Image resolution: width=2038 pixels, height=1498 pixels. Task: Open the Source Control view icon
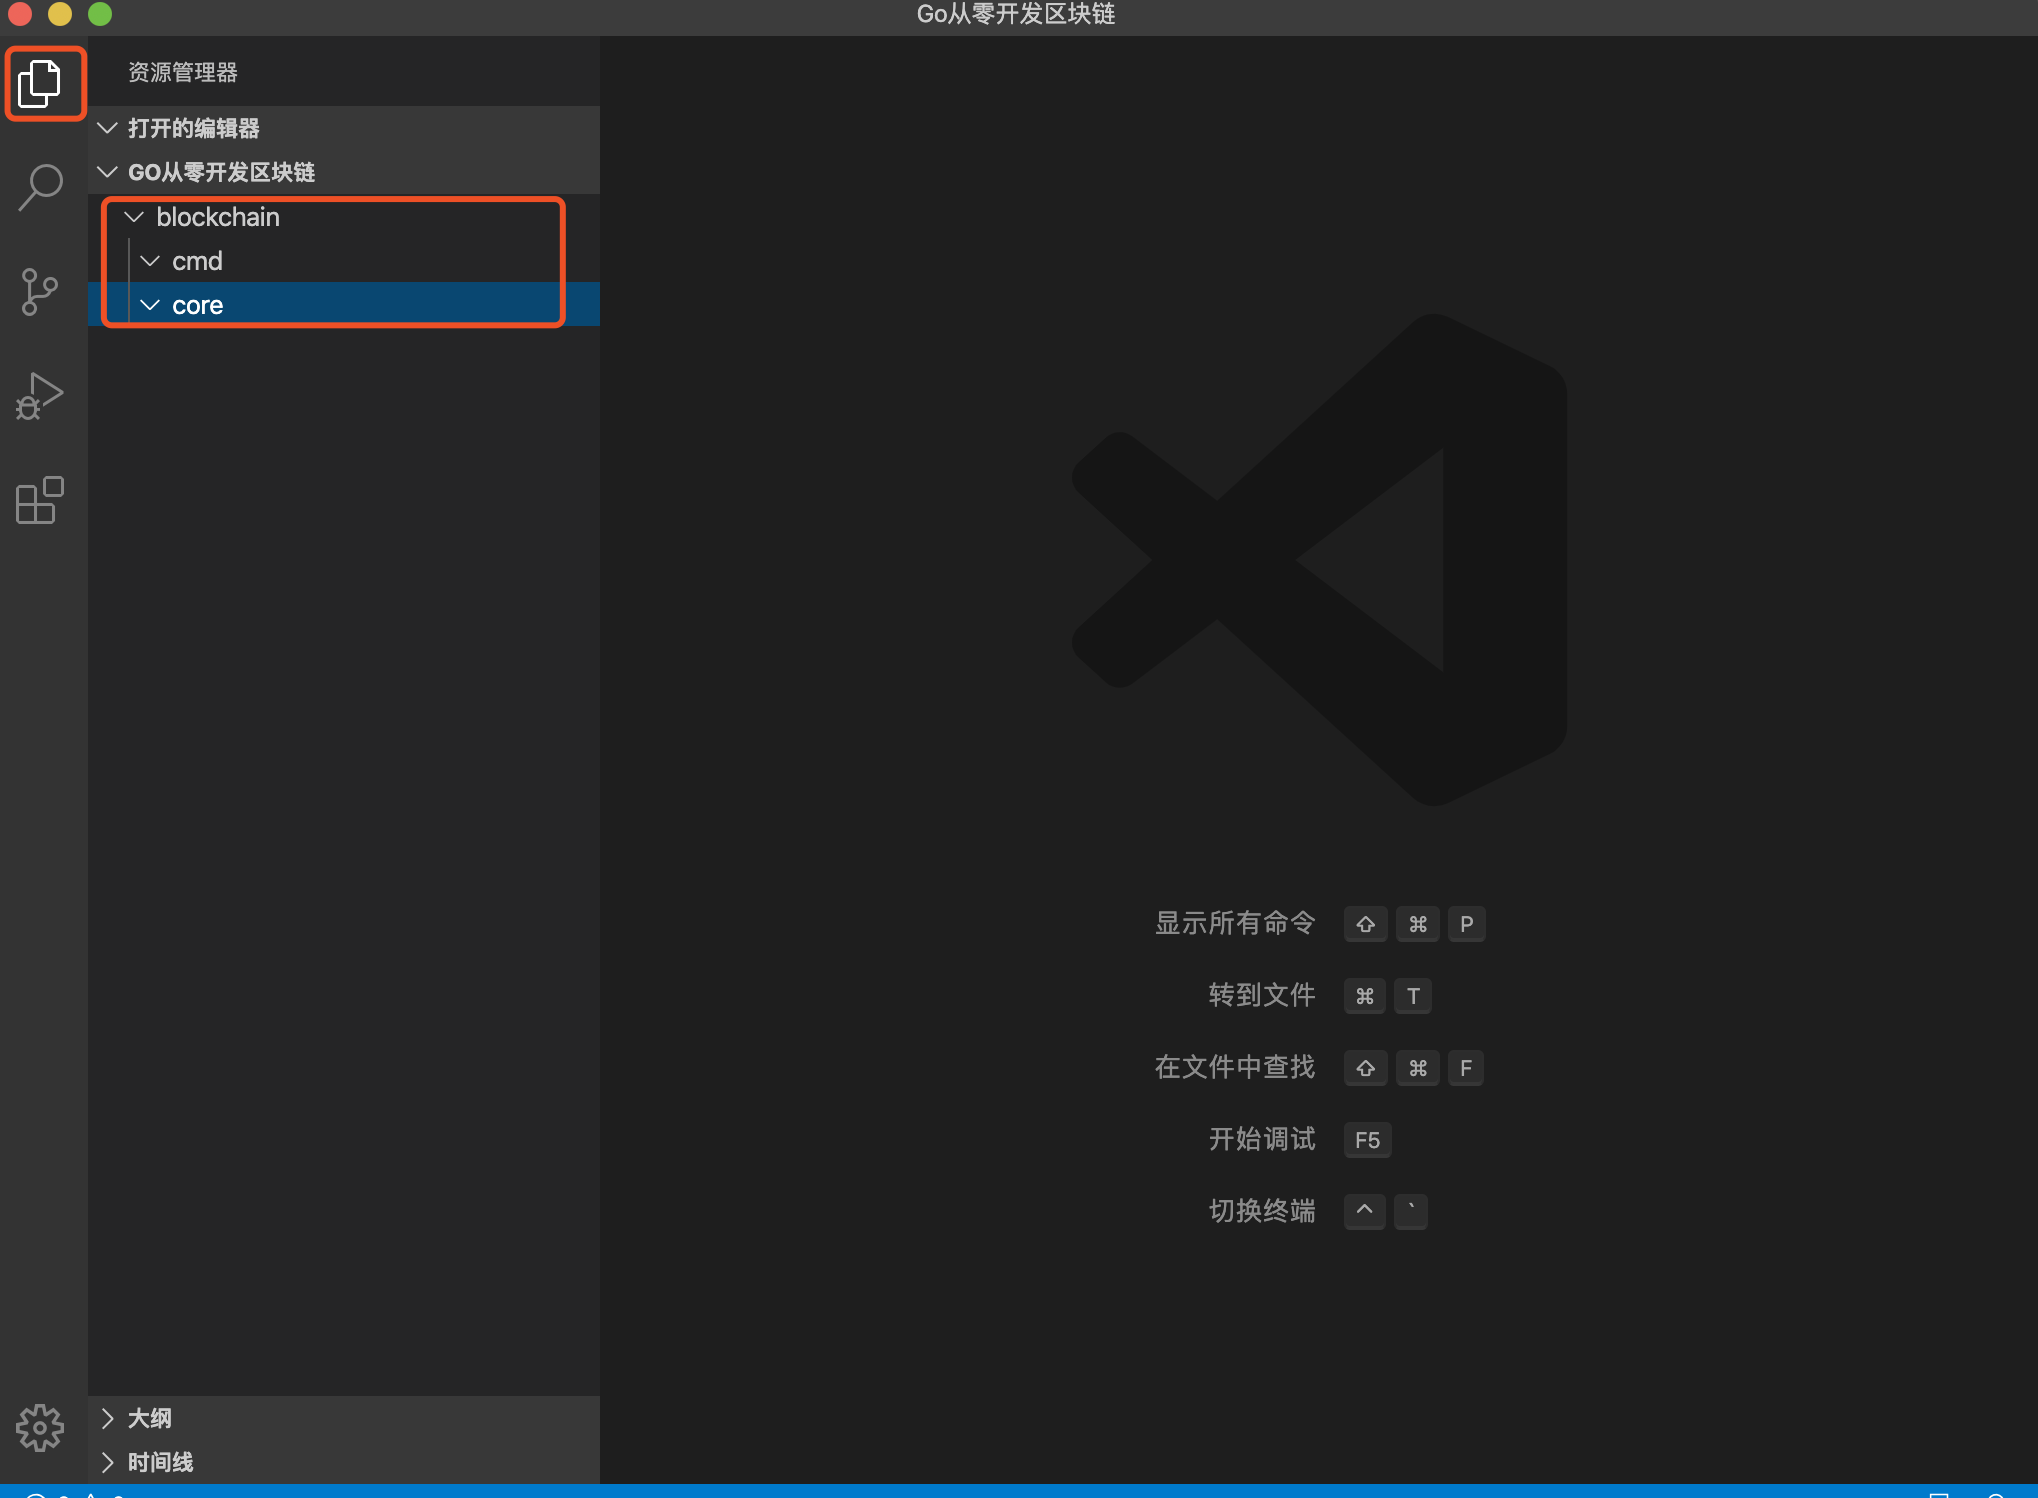click(x=40, y=292)
